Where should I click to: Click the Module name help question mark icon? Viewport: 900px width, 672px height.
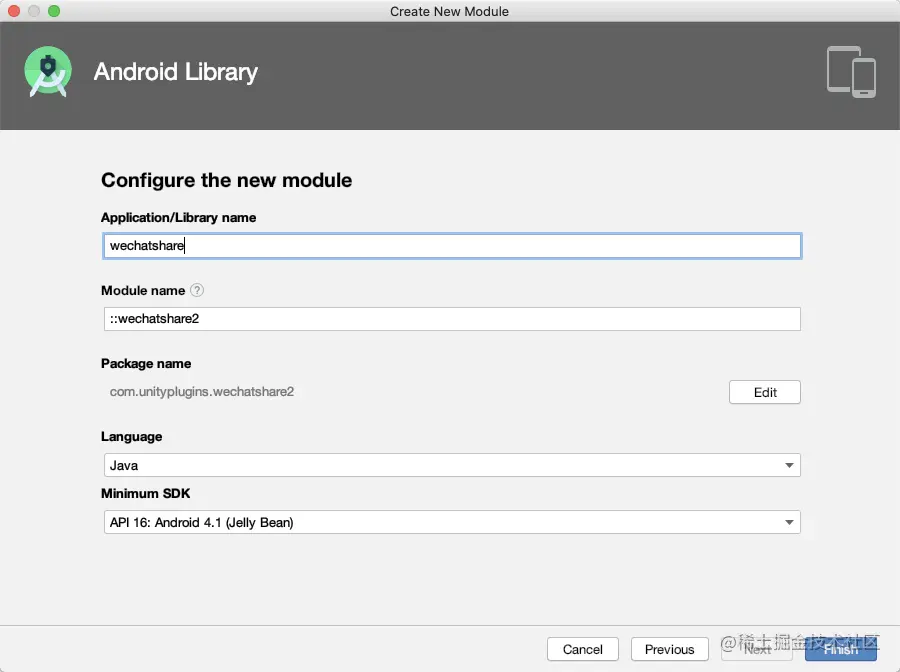tap(197, 290)
